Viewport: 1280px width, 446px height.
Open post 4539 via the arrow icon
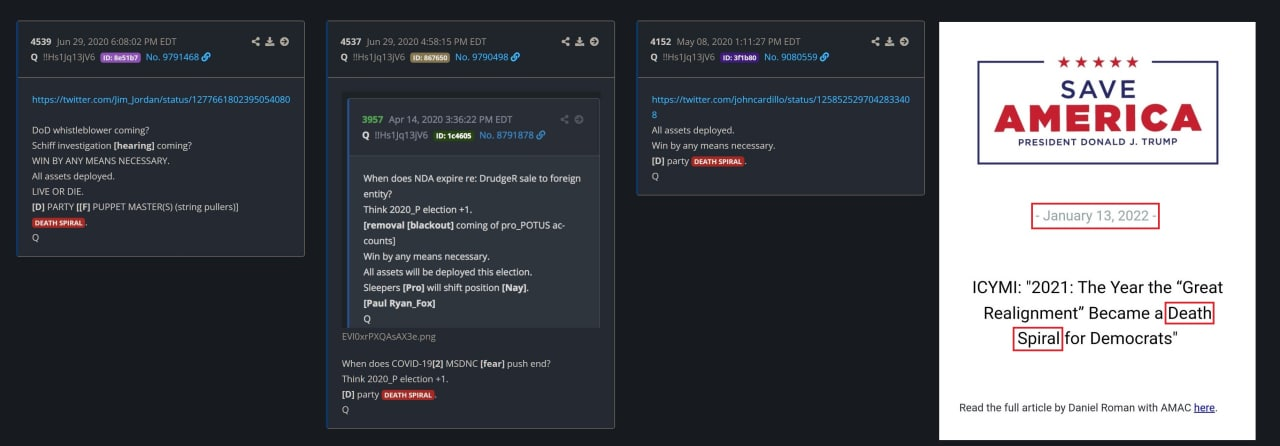coord(284,42)
